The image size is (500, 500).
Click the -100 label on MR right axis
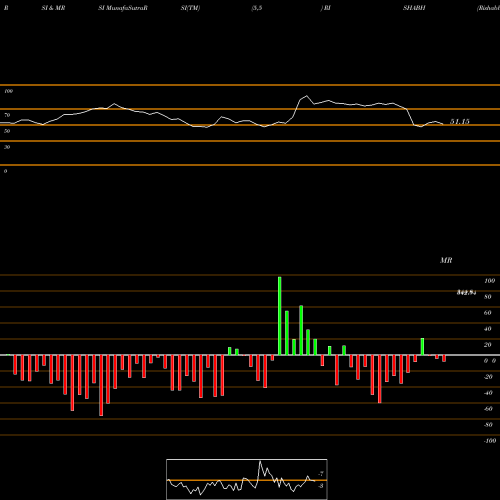(490, 441)
